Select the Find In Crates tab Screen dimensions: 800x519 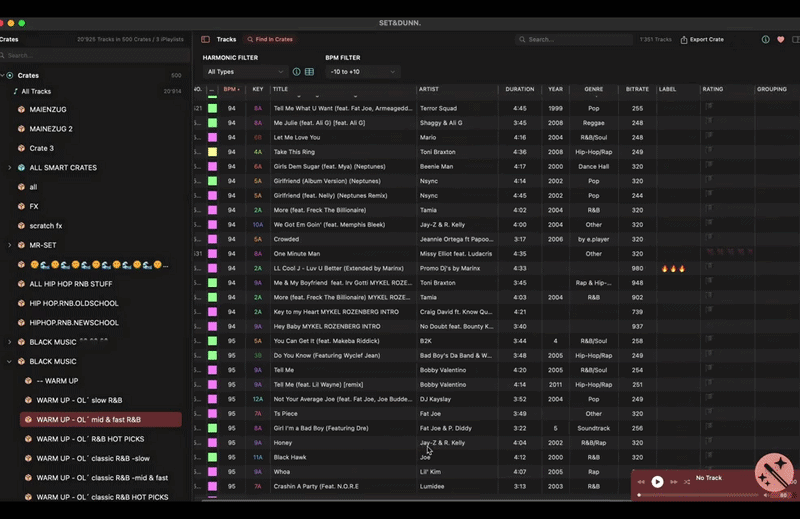point(270,39)
